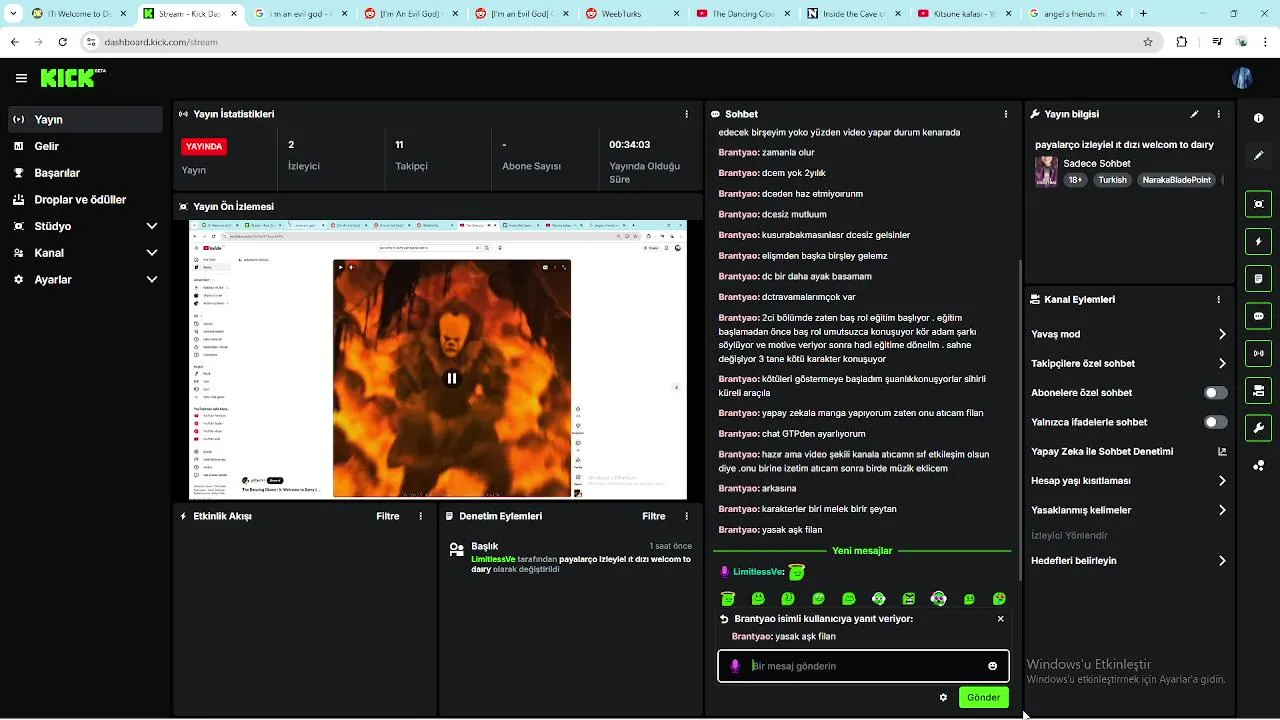
Task: Select the moderation server icon in right sidebar
Action: (1258, 390)
